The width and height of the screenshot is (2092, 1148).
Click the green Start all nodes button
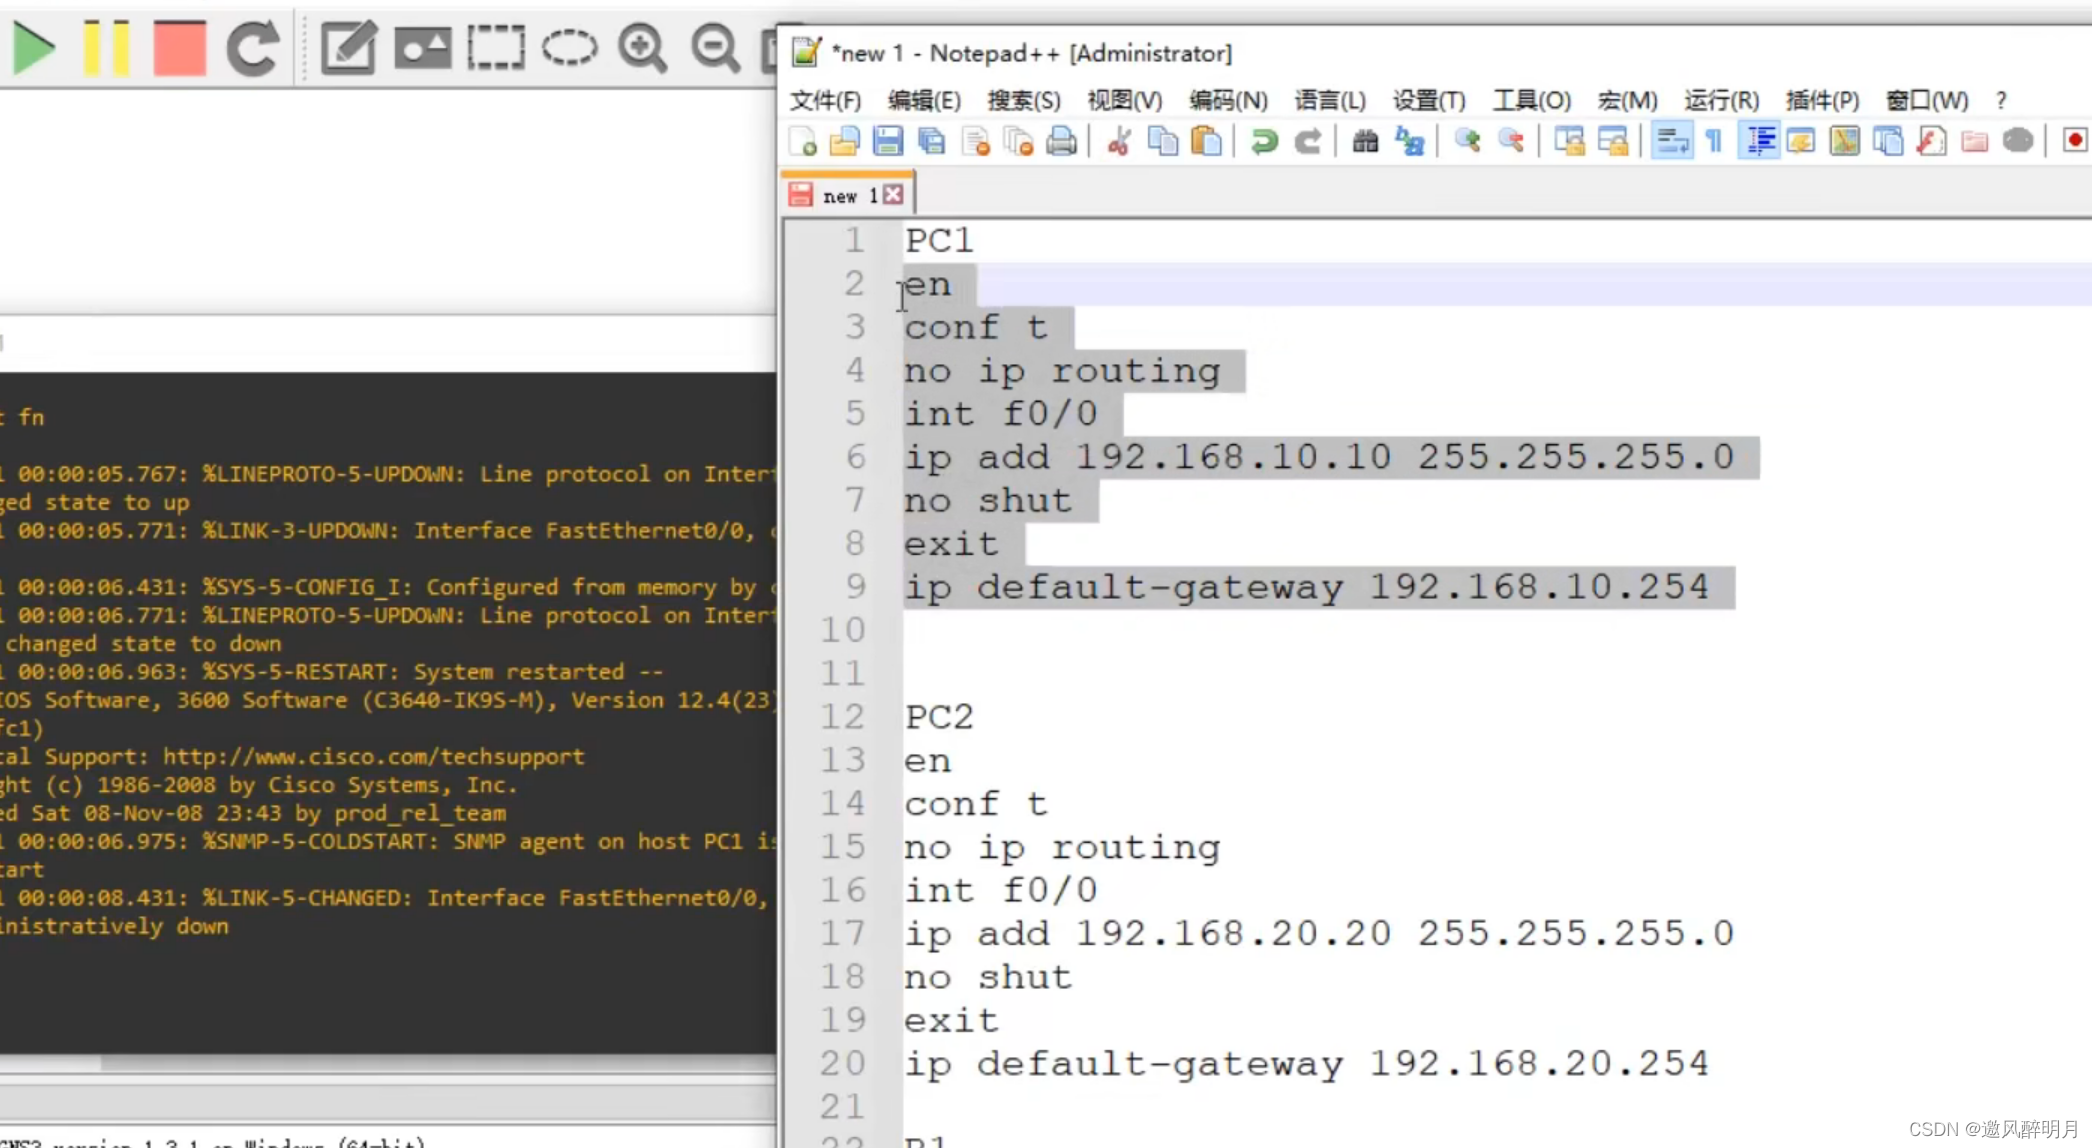coord(33,48)
